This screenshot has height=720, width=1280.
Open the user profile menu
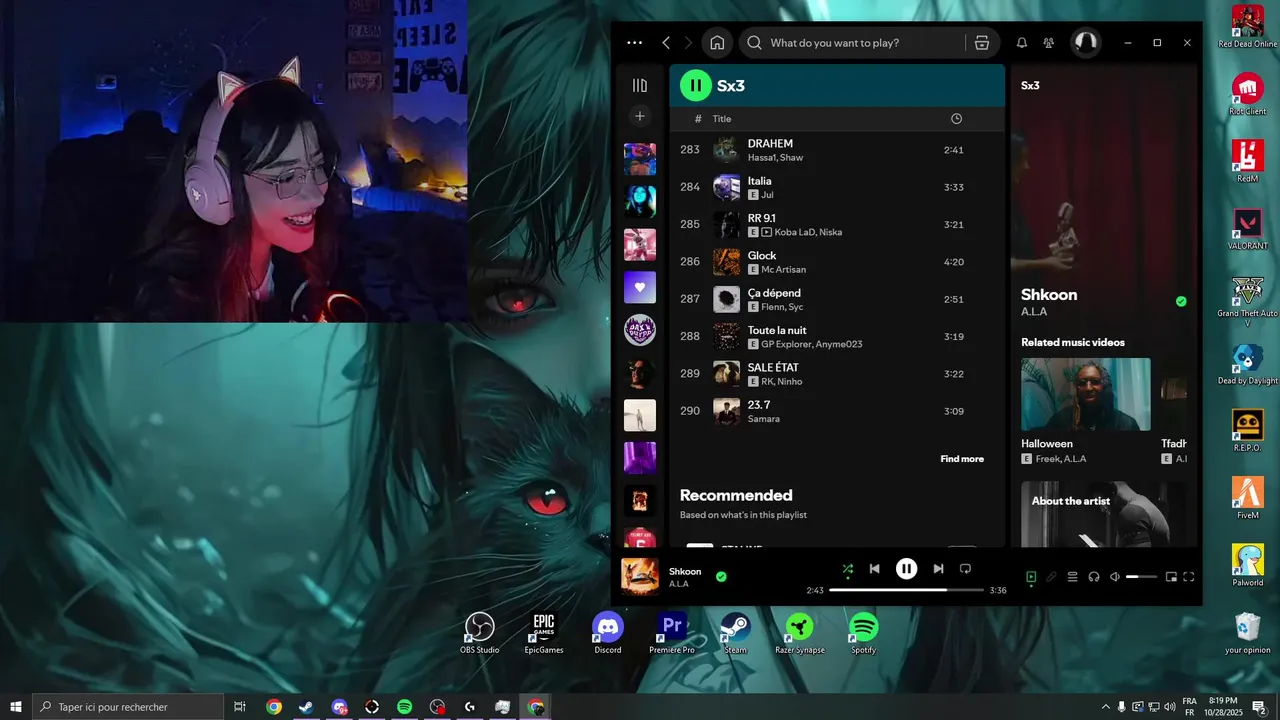click(x=1085, y=43)
